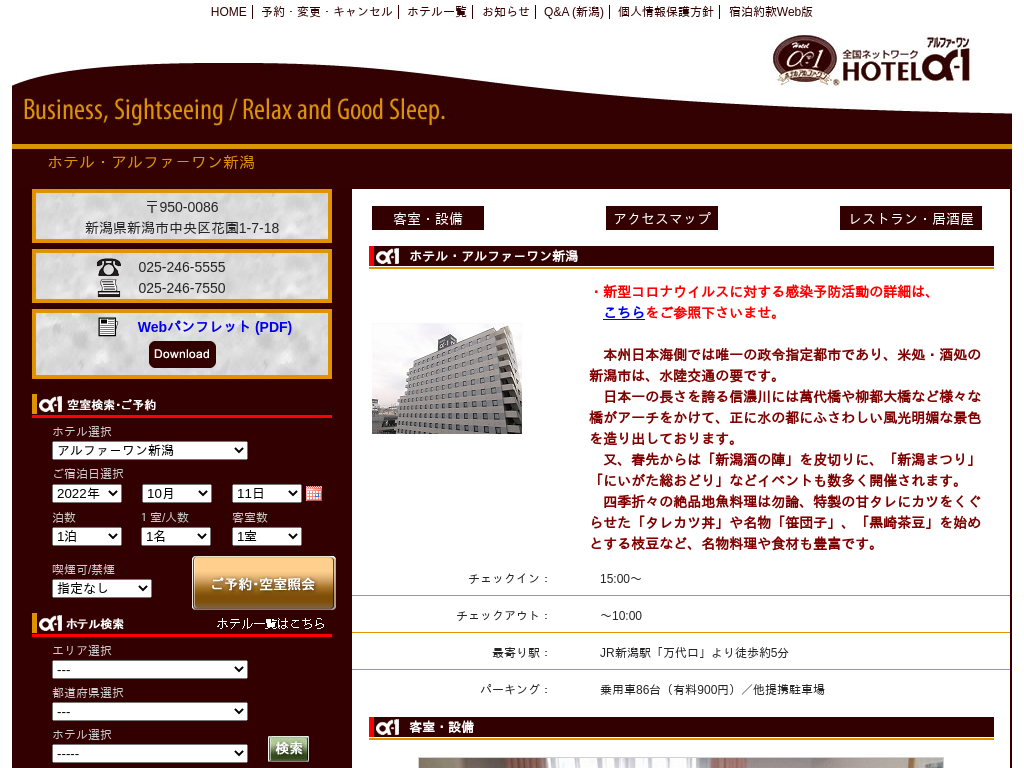Open the 1泊 nights dropdown

point(87,537)
